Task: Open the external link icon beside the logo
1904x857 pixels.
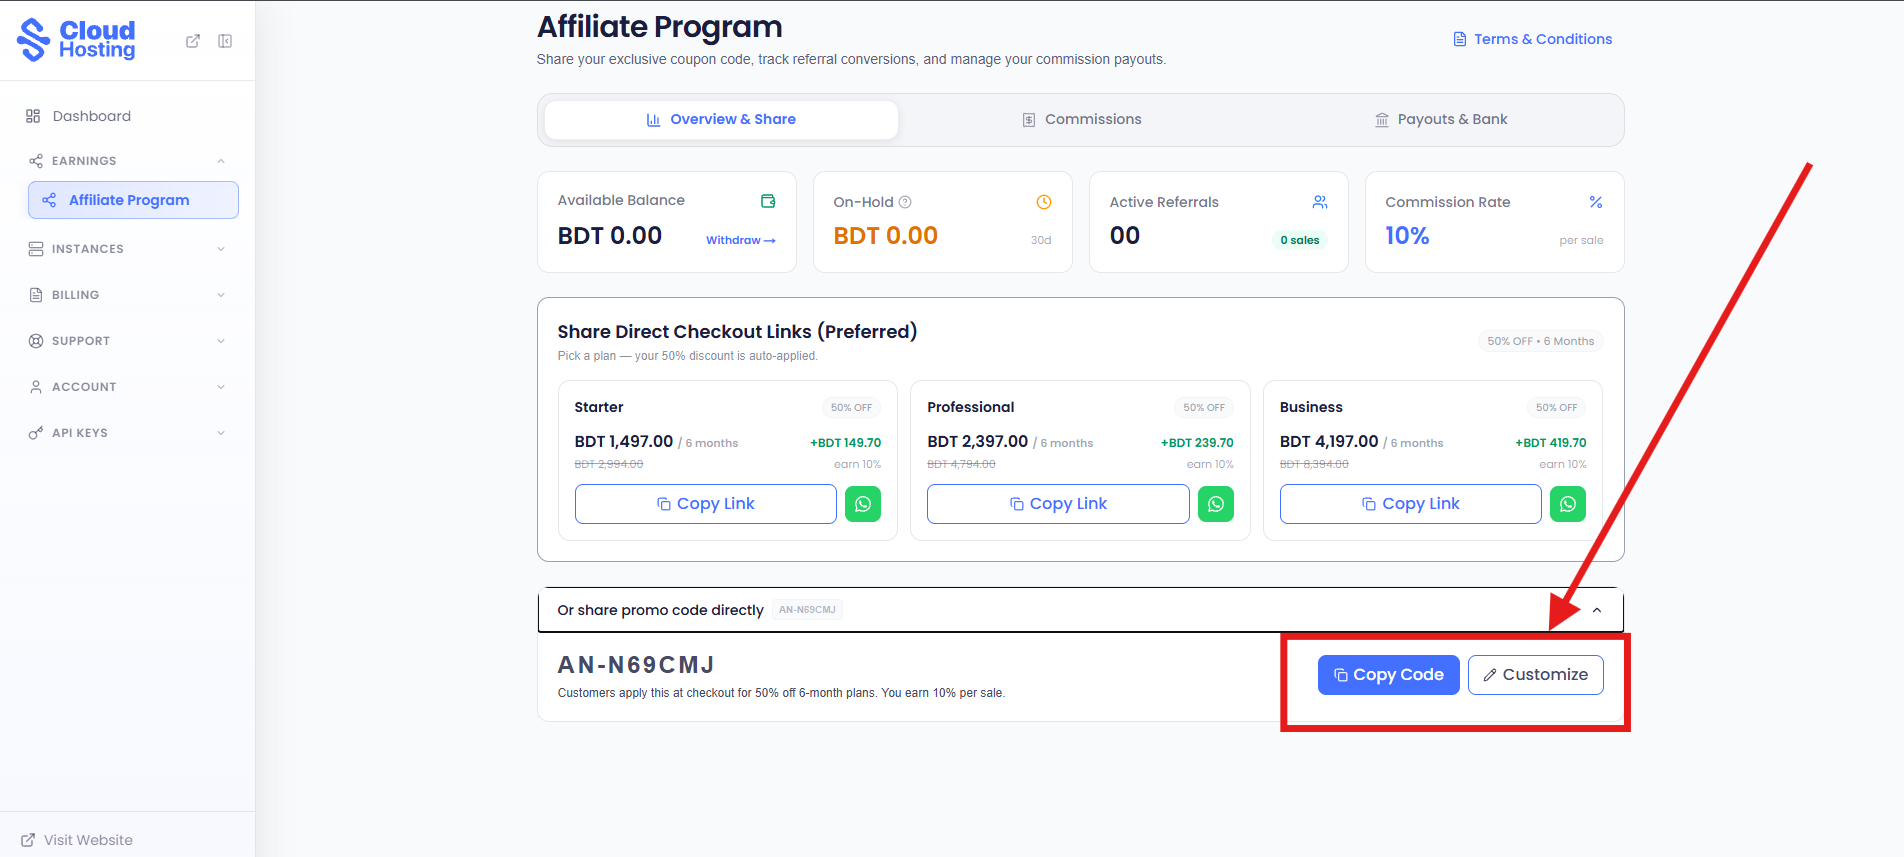Action: [x=193, y=41]
